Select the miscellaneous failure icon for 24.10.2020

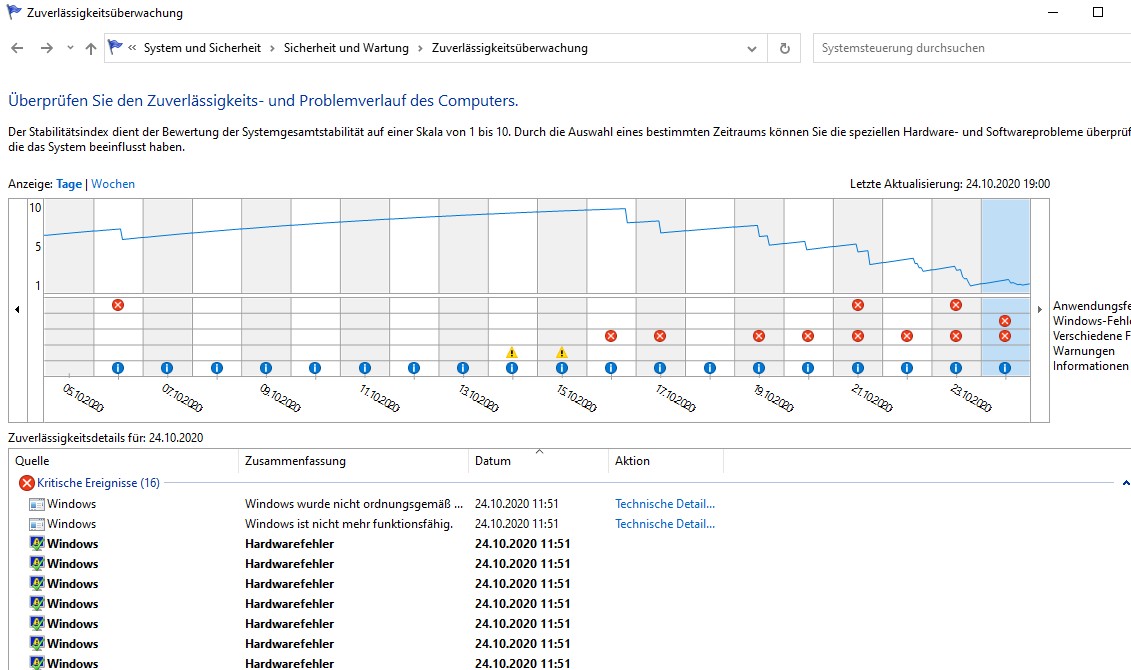[1005, 336]
